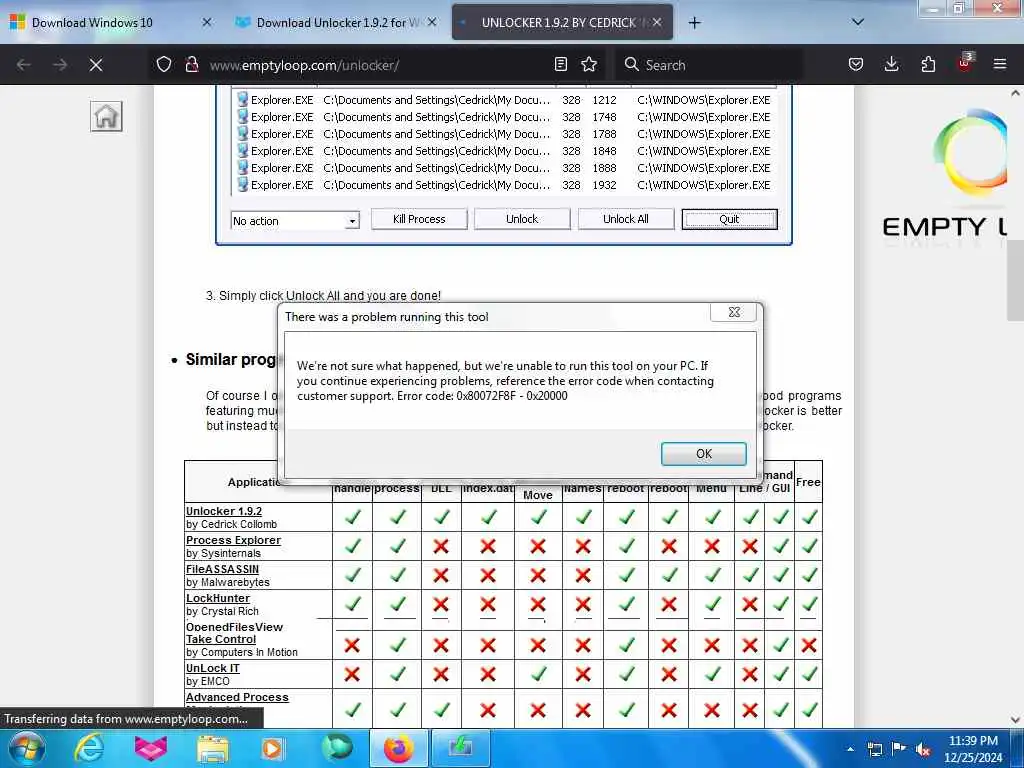Open the OpenedFilesView link
Screen dimensions: 1024x768
click(234, 627)
